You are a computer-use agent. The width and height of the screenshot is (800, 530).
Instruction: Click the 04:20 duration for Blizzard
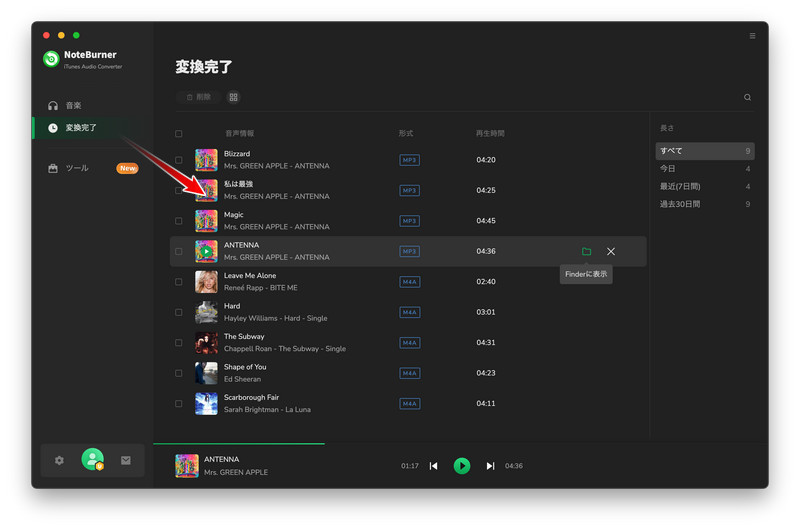pos(486,160)
